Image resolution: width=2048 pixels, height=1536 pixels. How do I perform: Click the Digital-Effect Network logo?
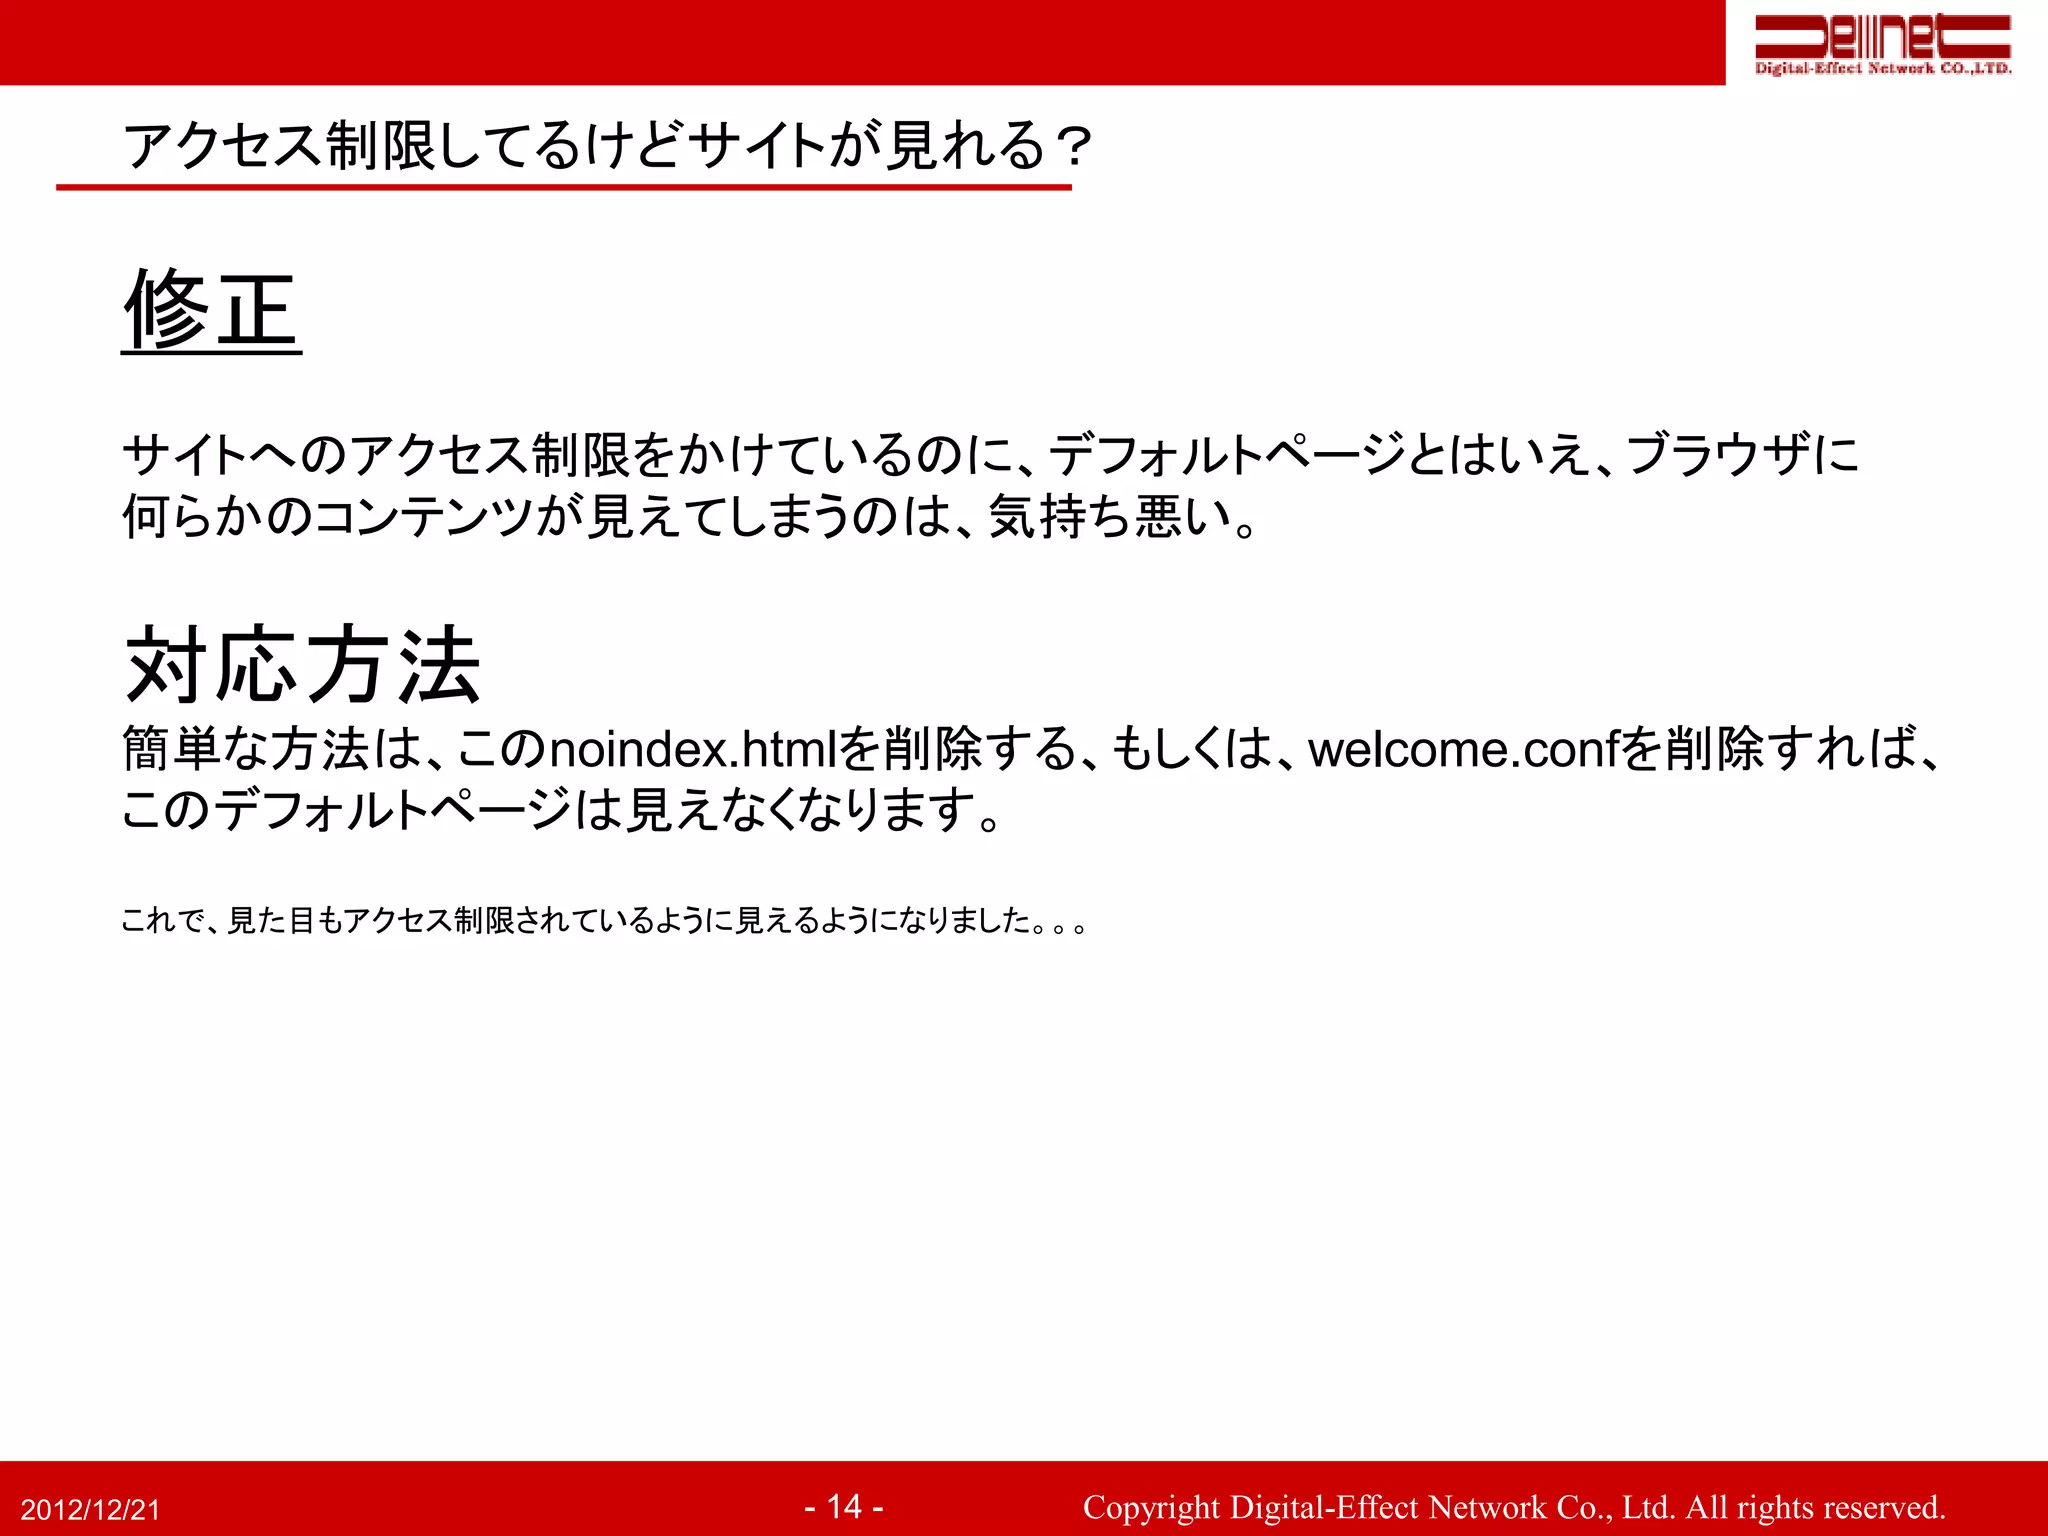[x=1883, y=43]
